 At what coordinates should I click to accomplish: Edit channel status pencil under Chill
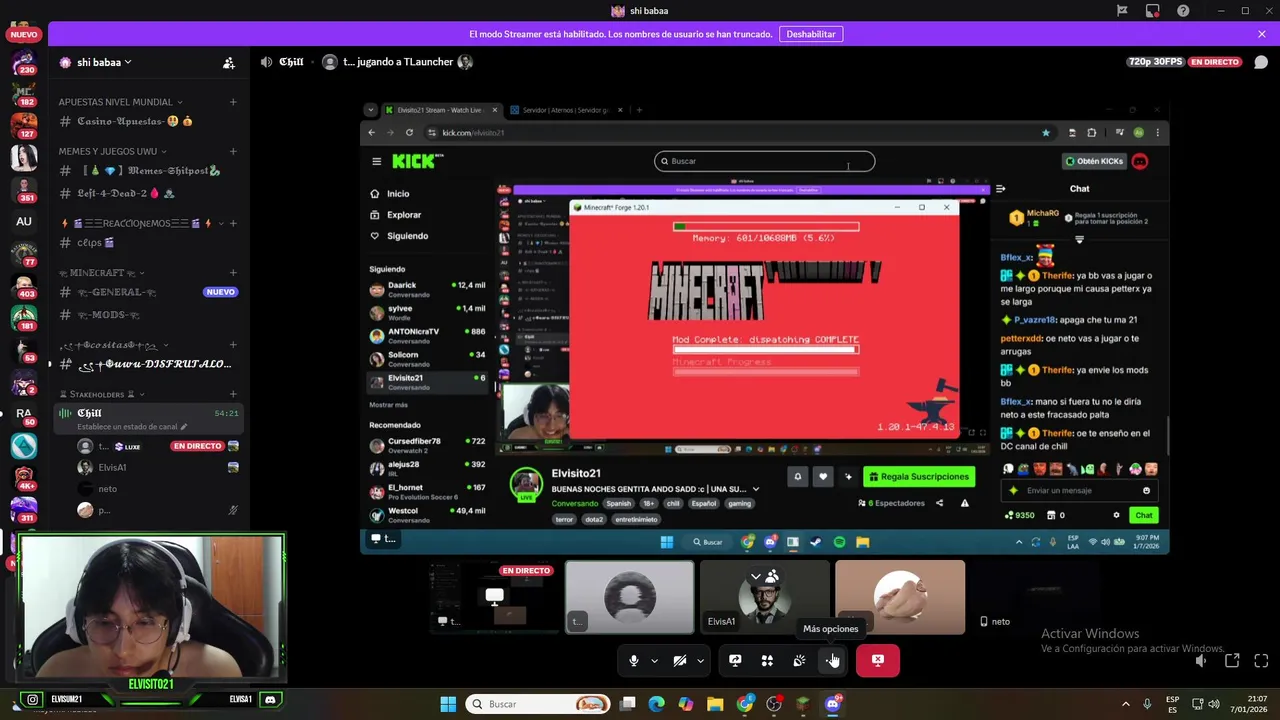coord(183,427)
